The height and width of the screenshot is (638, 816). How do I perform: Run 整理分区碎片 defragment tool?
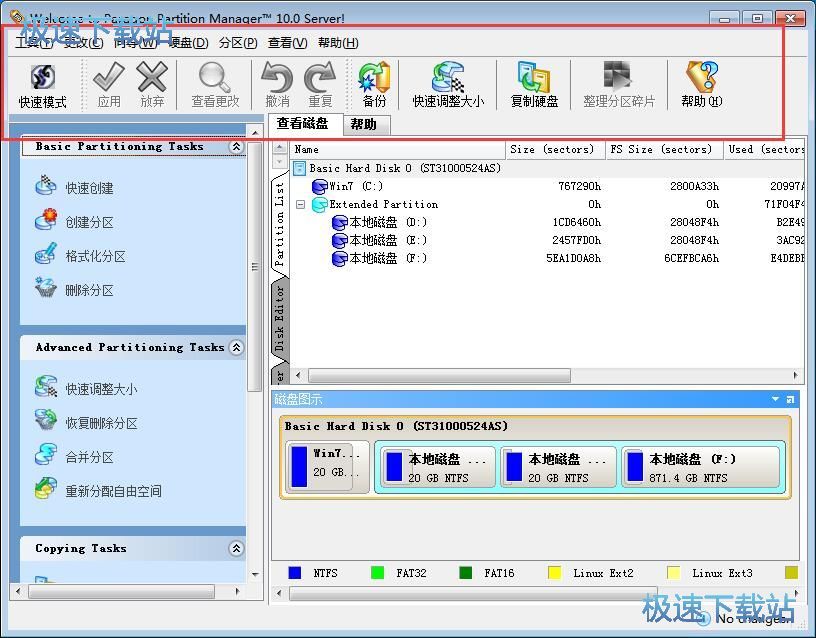click(x=619, y=85)
